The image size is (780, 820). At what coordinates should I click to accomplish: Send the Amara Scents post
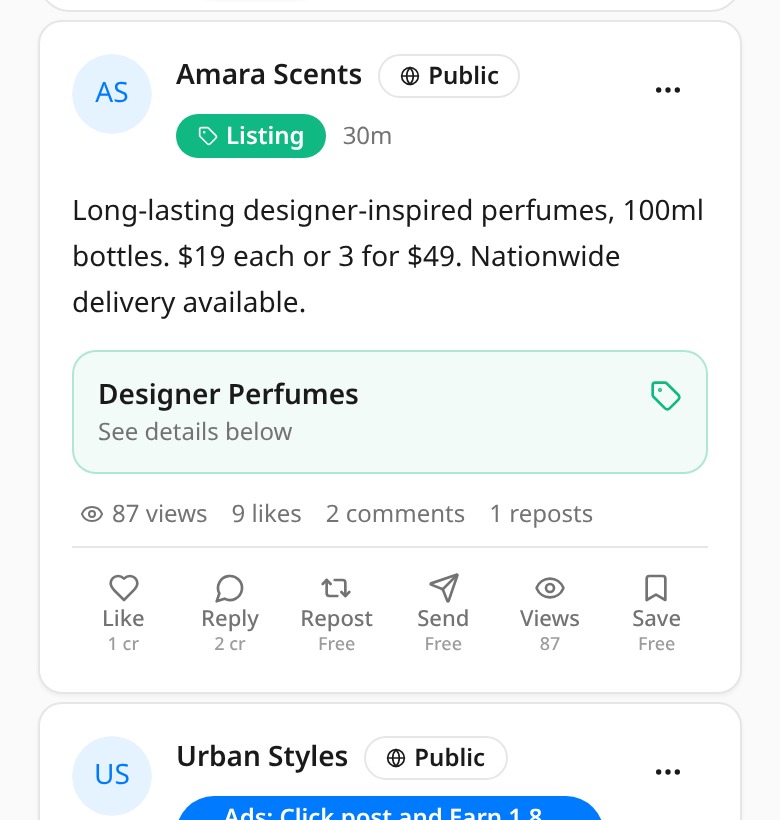[443, 613]
